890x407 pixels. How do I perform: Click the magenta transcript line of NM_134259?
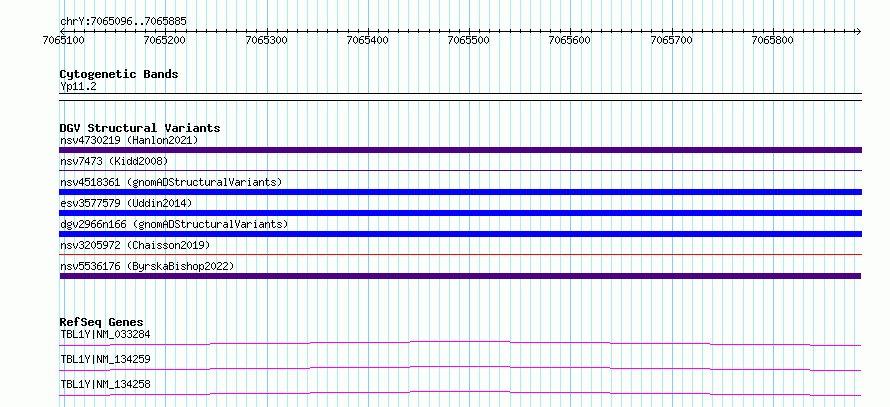tap(460, 368)
